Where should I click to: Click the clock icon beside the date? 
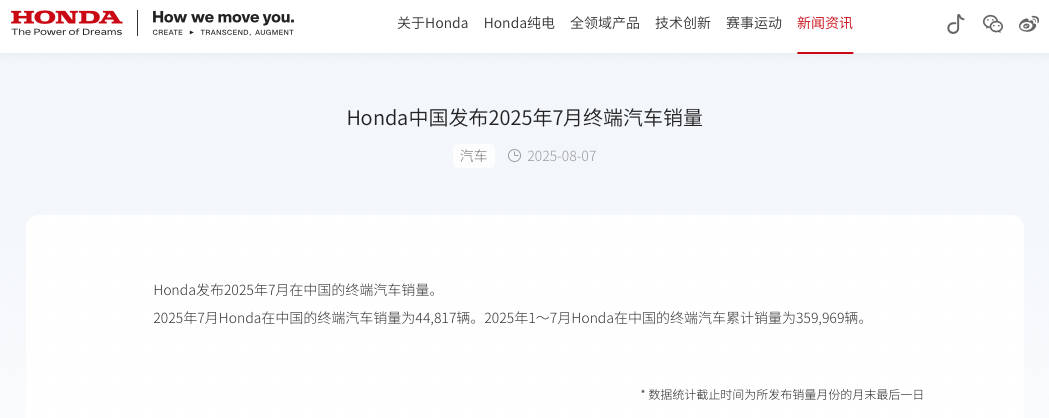point(514,156)
